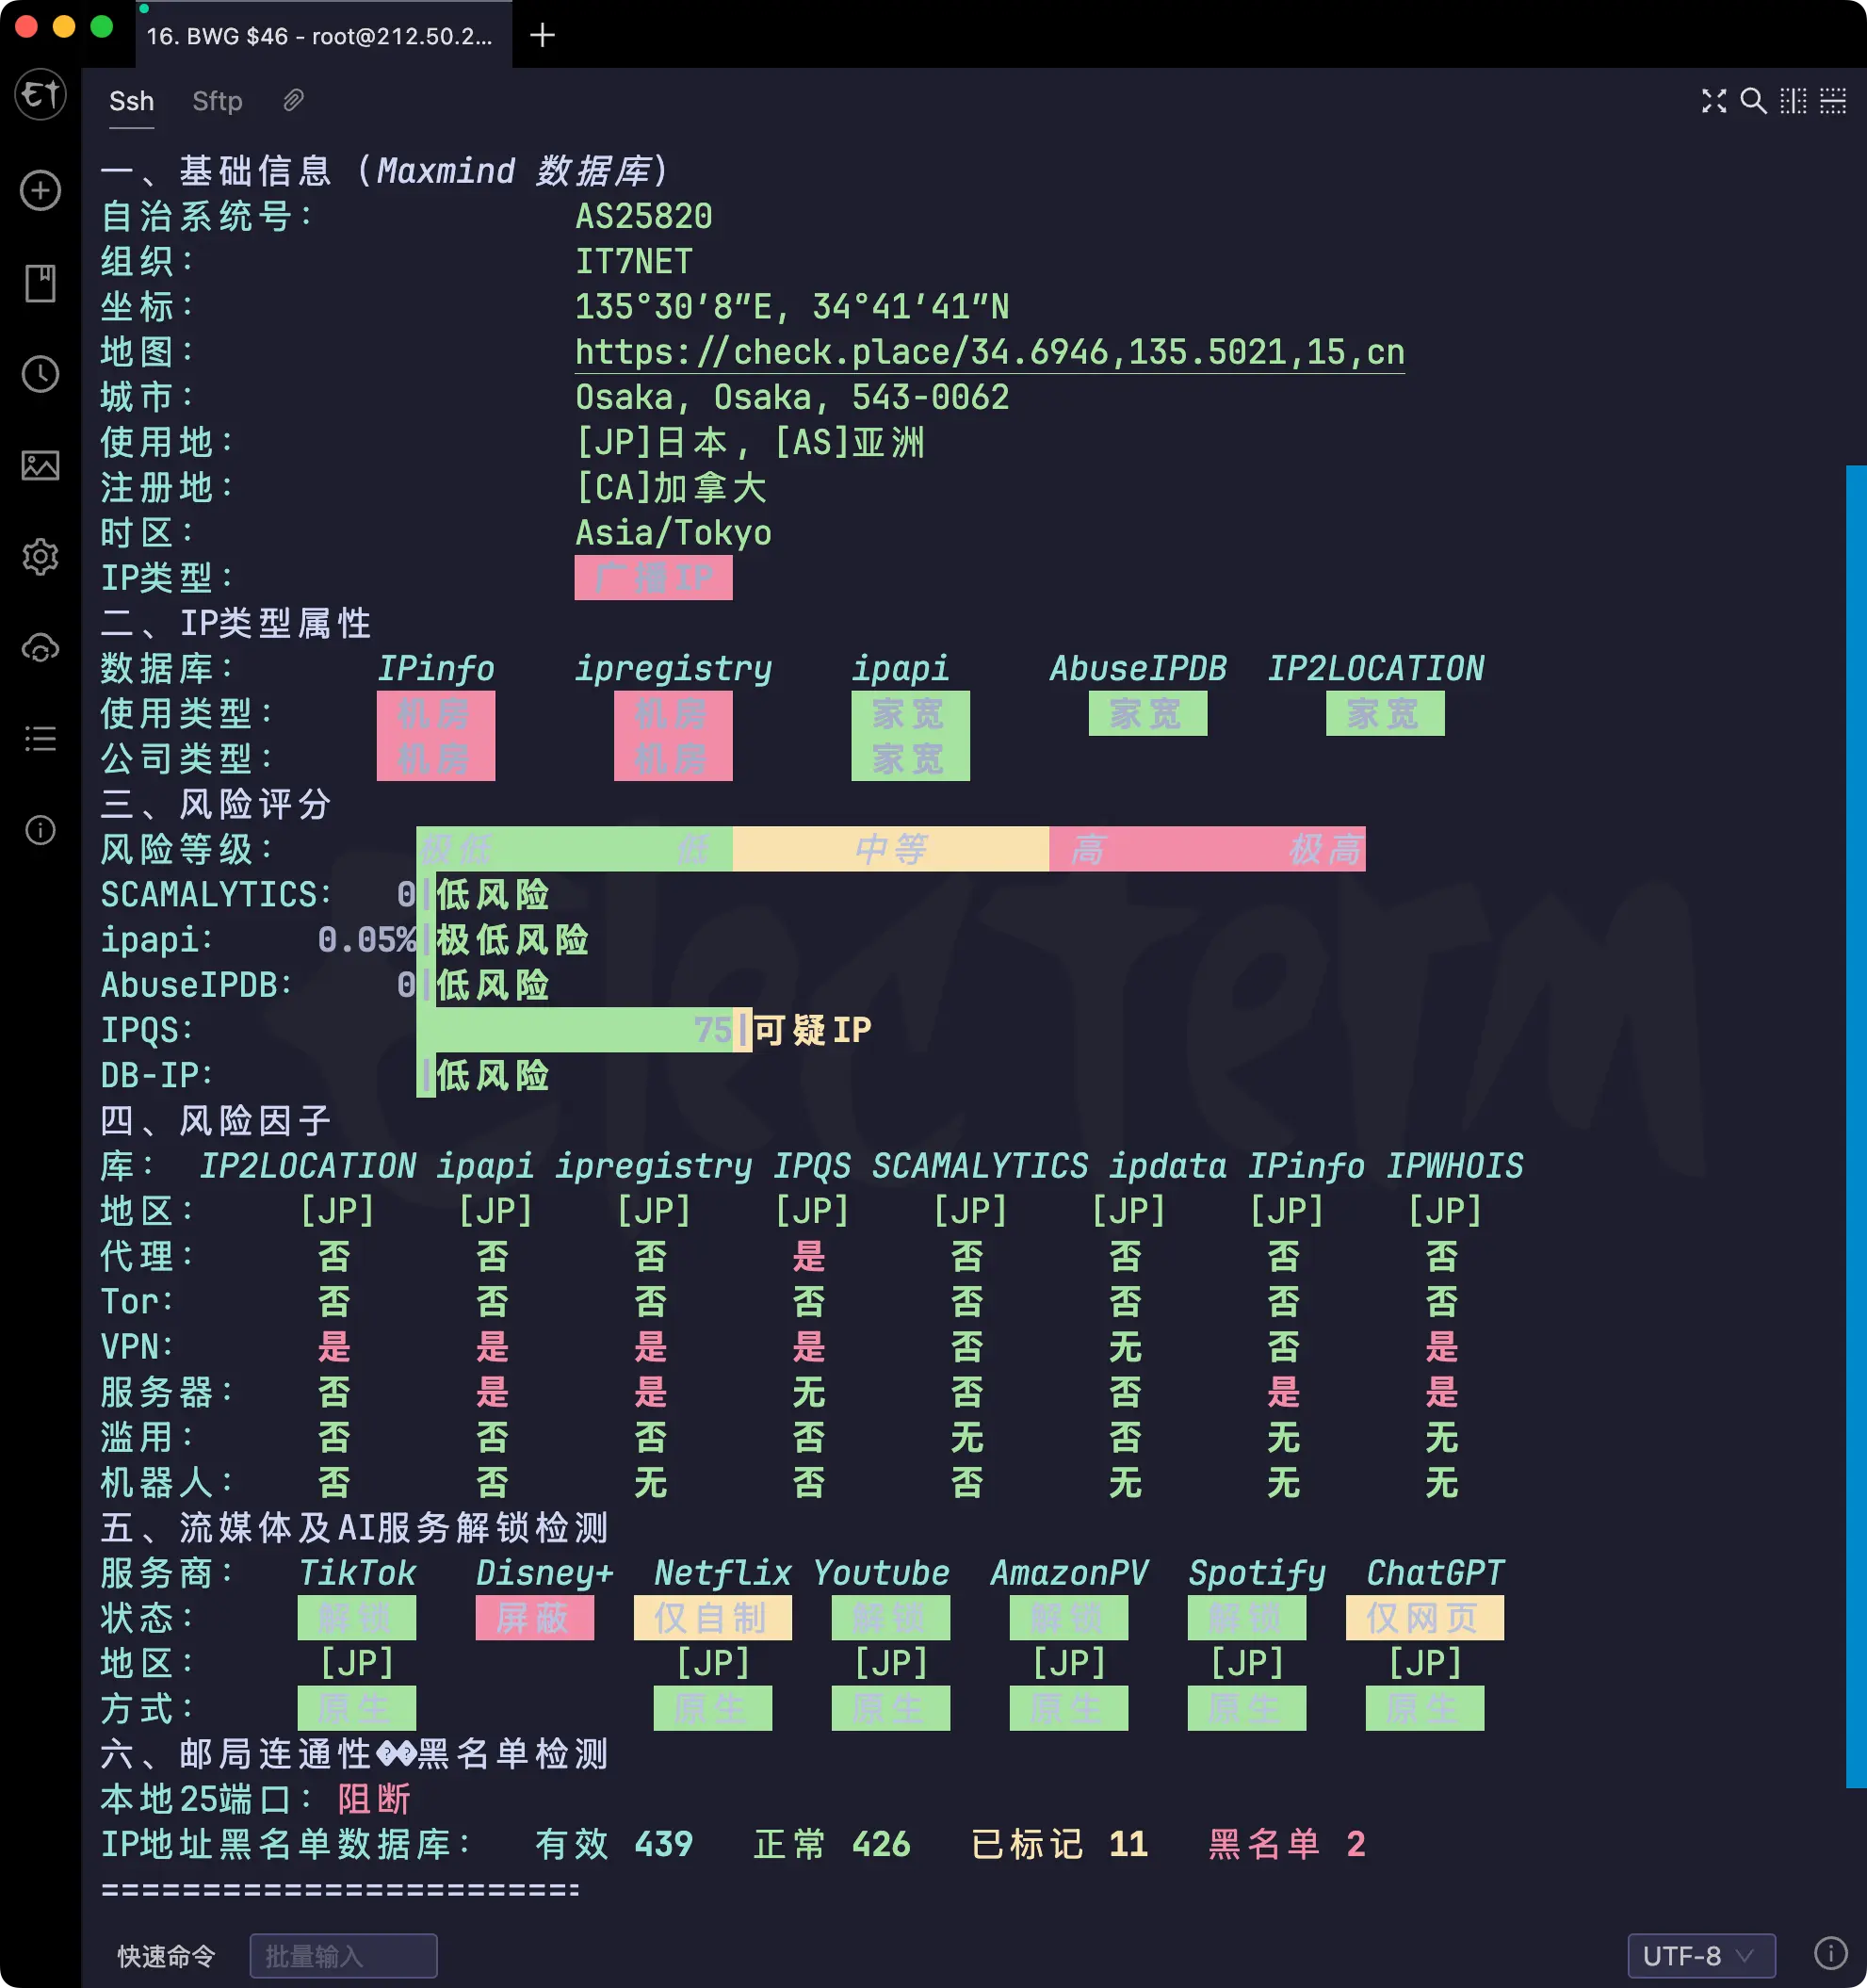
Task: Open batch operation list icon
Action: [x=40, y=739]
